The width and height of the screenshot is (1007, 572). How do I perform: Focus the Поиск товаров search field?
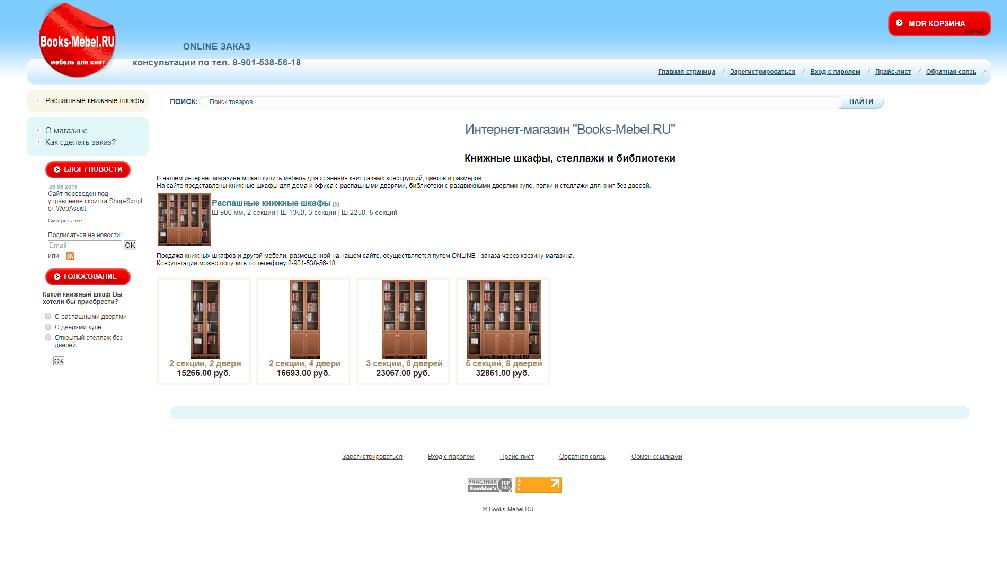pyautogui.click(x=520, y=101)
